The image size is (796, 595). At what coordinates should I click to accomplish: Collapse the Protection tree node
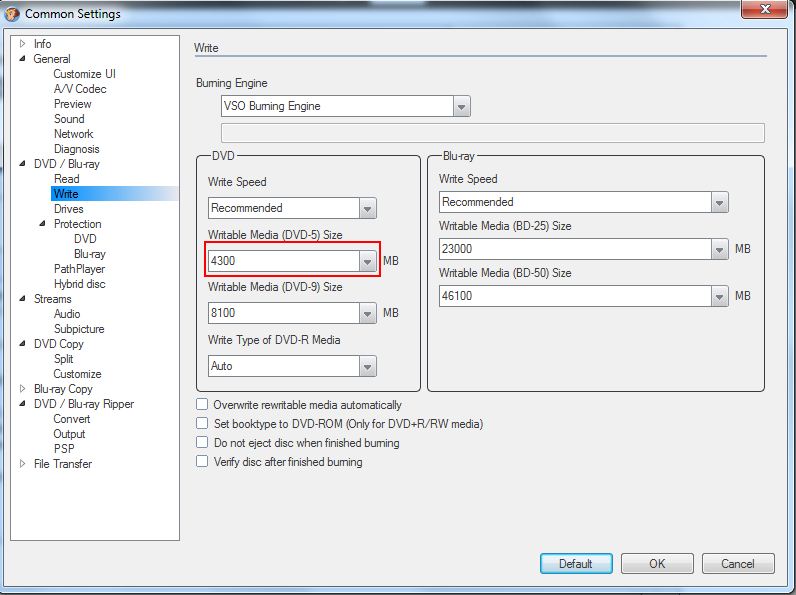pyautogui.click(x=43, y=223)
